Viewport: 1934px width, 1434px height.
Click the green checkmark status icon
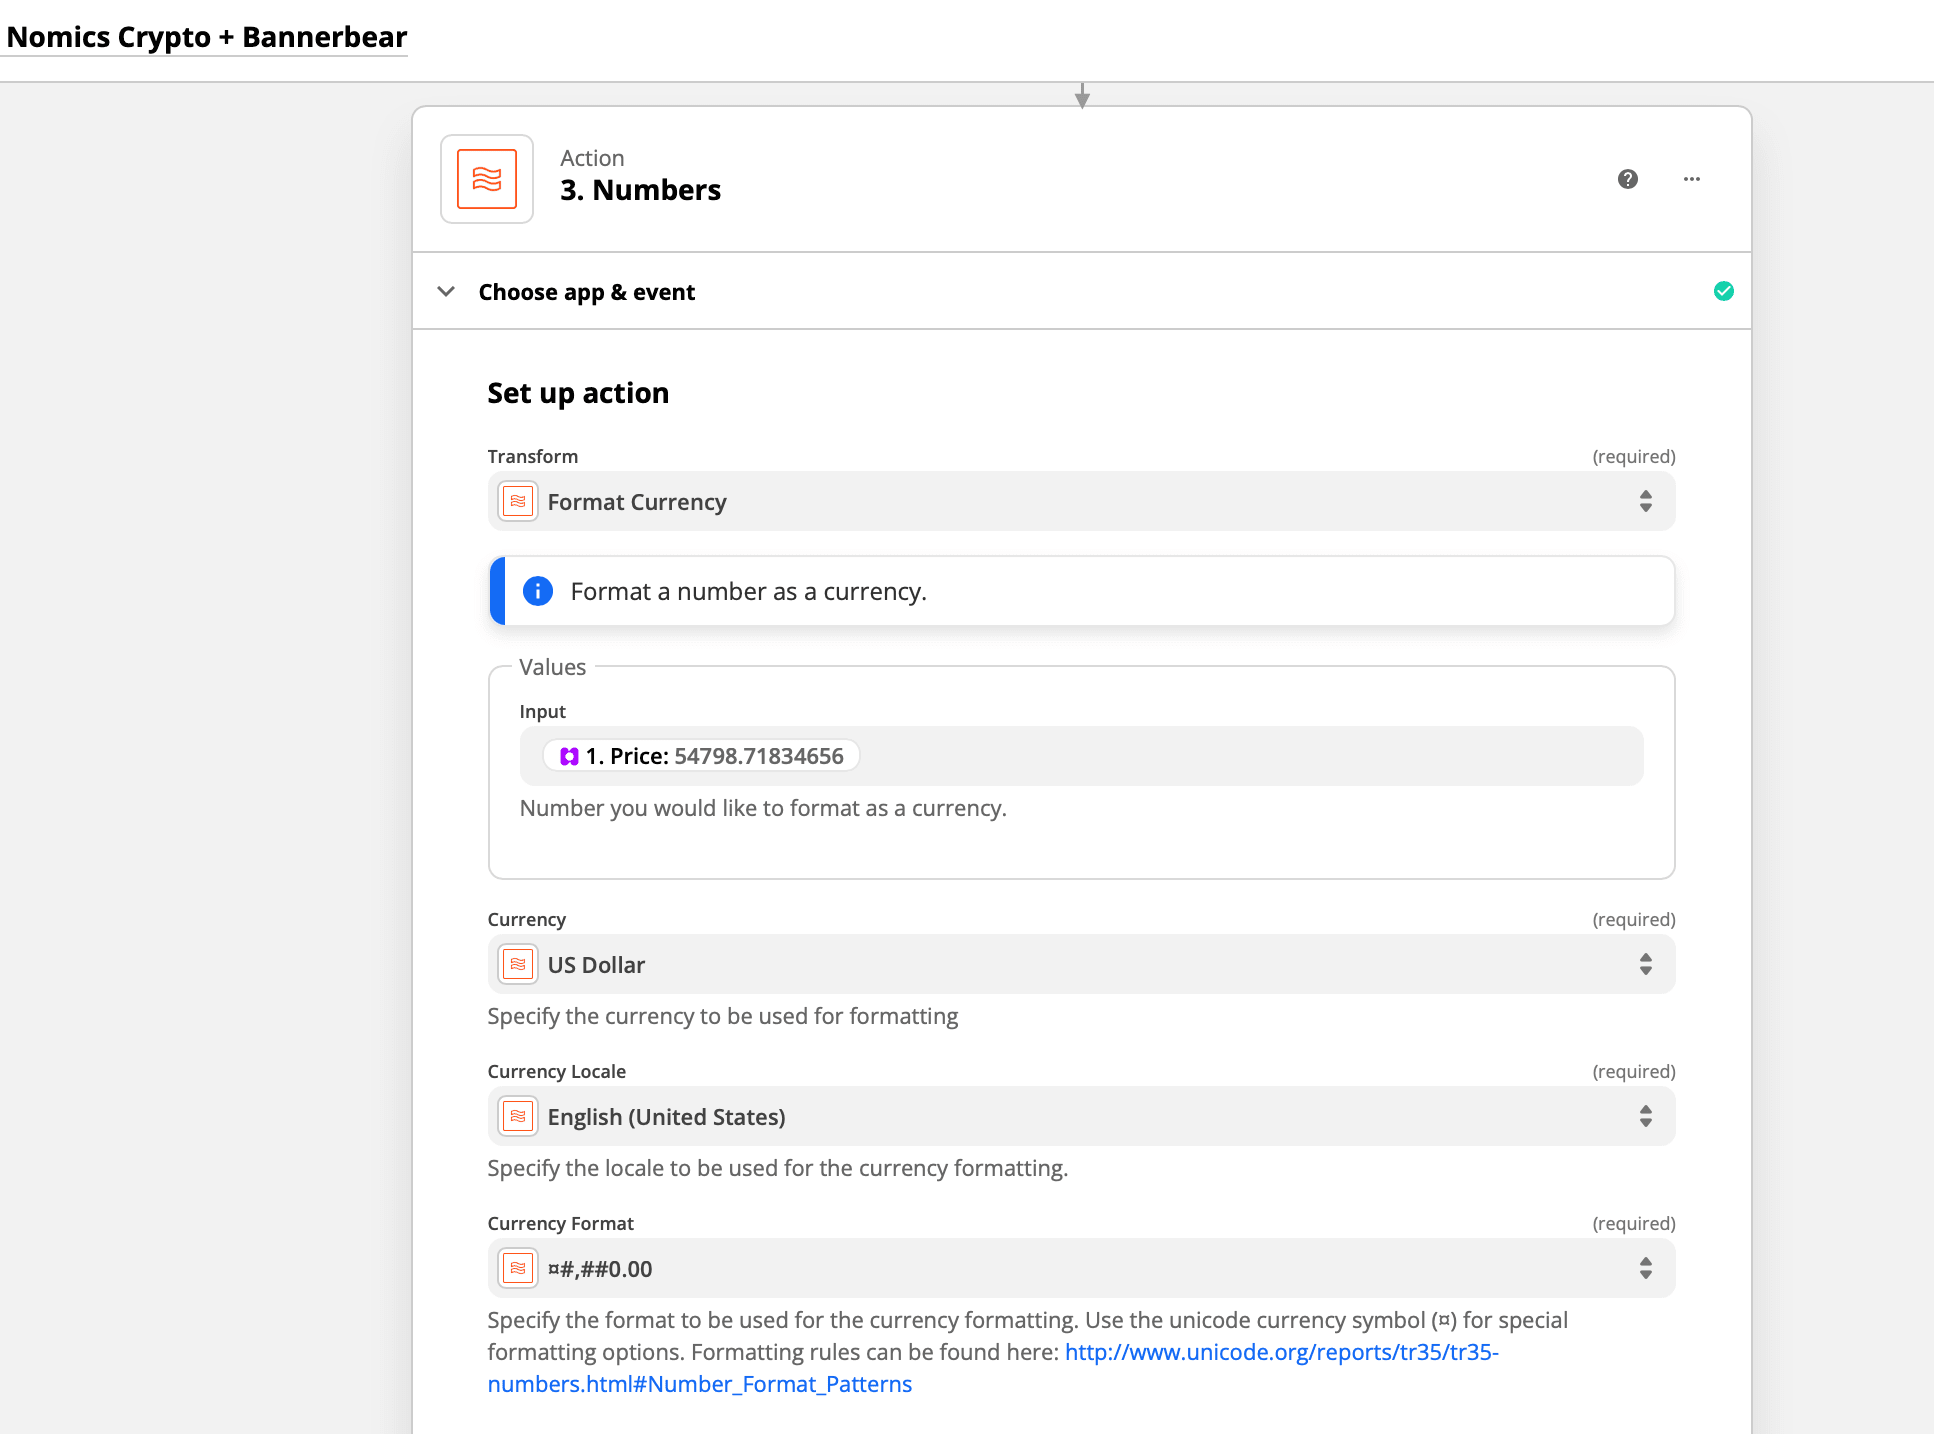click(x=1724, y=291)
